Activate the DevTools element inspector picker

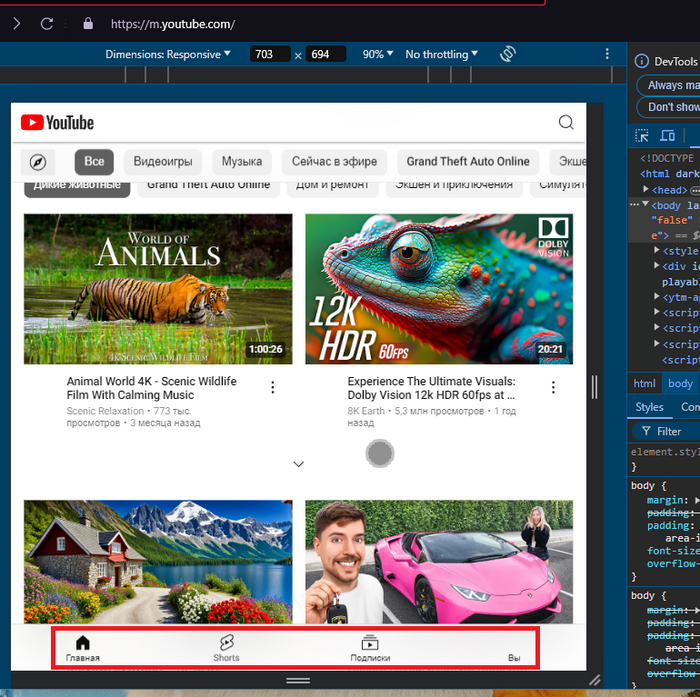[x=643, y=135]
